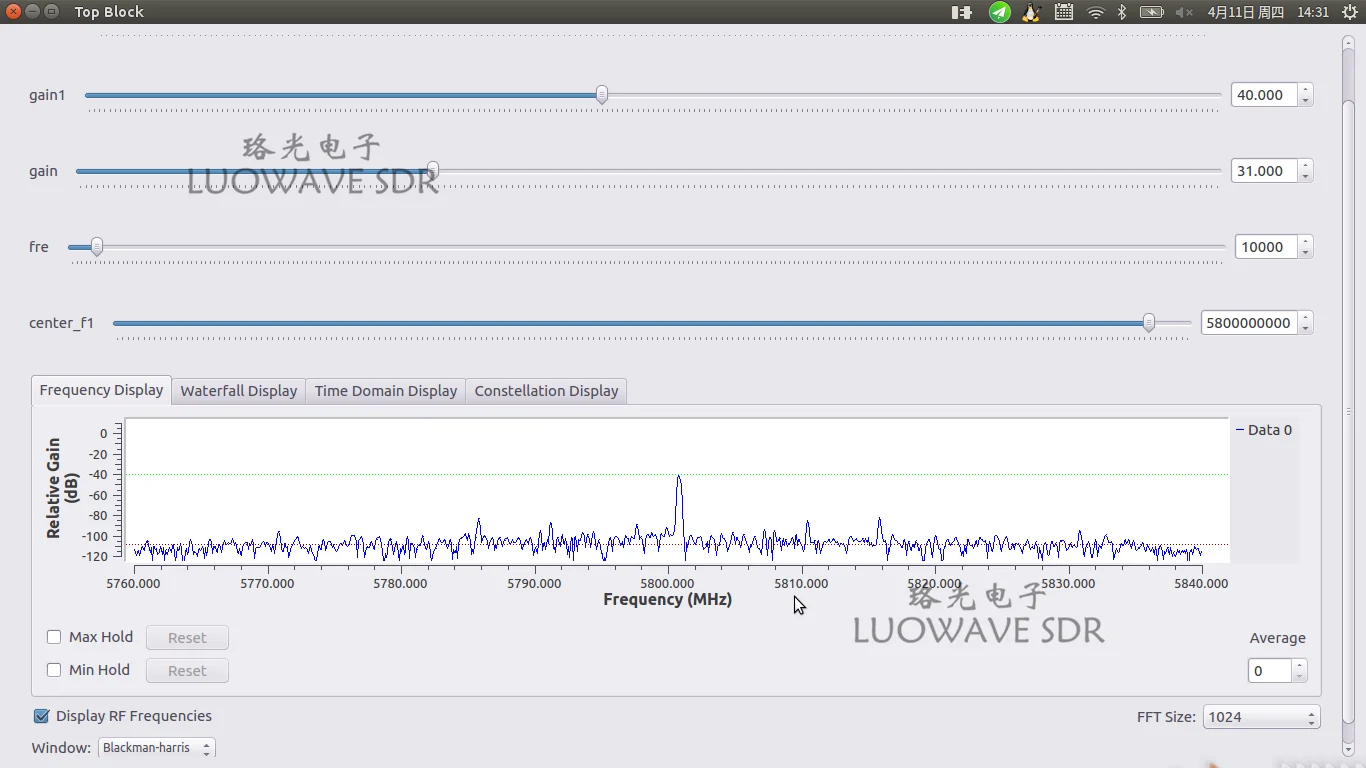Click the muted volume icon
Image resolution: width=1366 pixels, height=768 pixels.
[x=1184, y=12]
